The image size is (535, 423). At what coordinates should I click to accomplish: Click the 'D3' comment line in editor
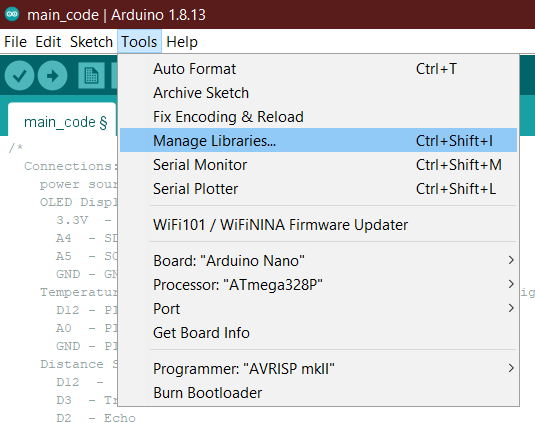pos(87,400)
